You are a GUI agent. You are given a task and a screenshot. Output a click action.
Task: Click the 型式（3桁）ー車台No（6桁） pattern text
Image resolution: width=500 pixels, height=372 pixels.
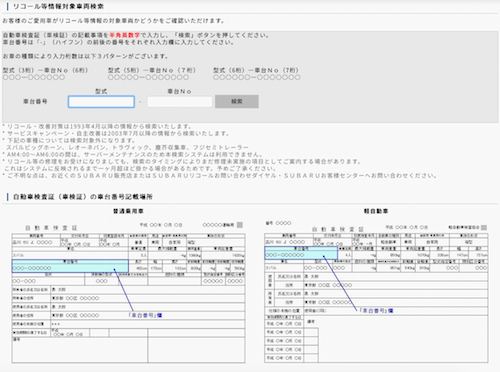[45, 70]
